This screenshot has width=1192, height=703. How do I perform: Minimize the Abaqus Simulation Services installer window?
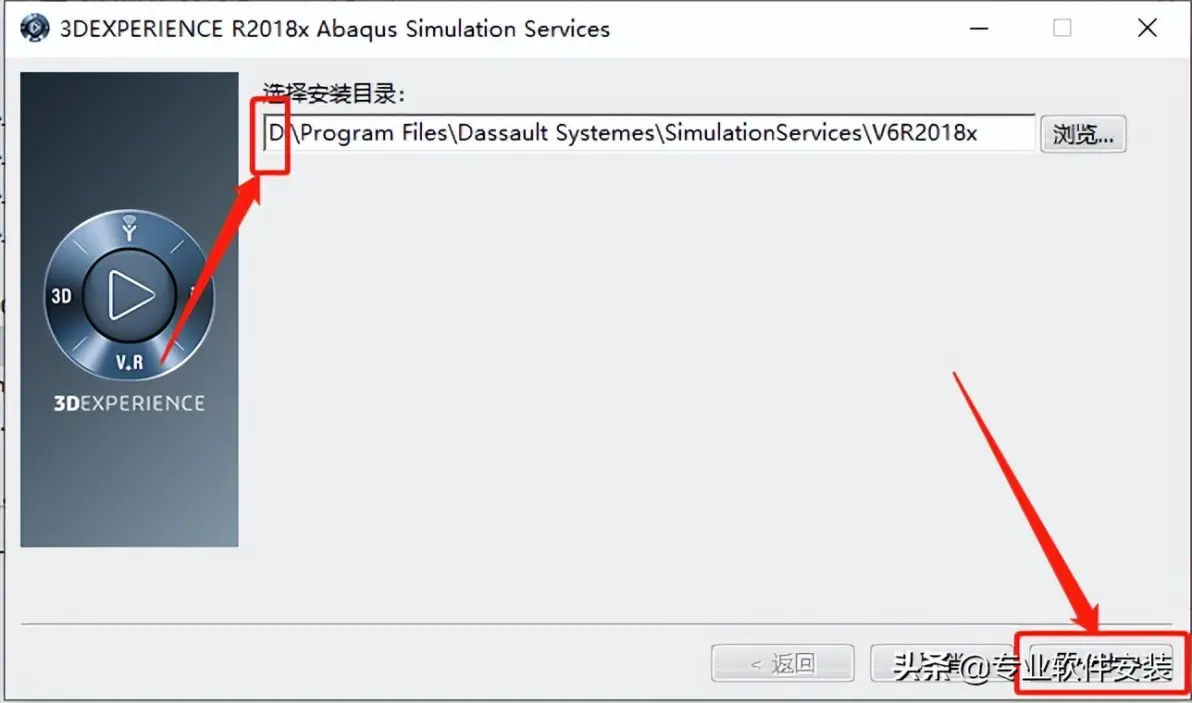[979, 29]
